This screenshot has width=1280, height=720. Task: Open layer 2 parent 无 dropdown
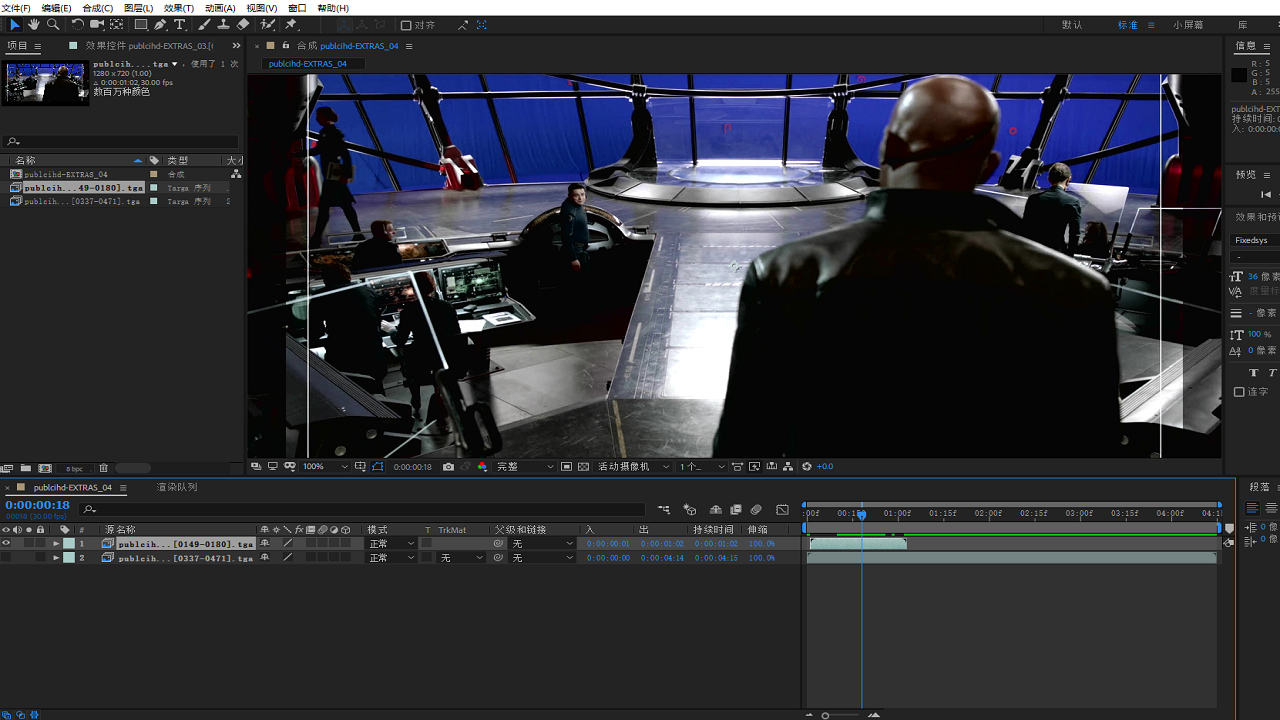click(x=543, y=558)
